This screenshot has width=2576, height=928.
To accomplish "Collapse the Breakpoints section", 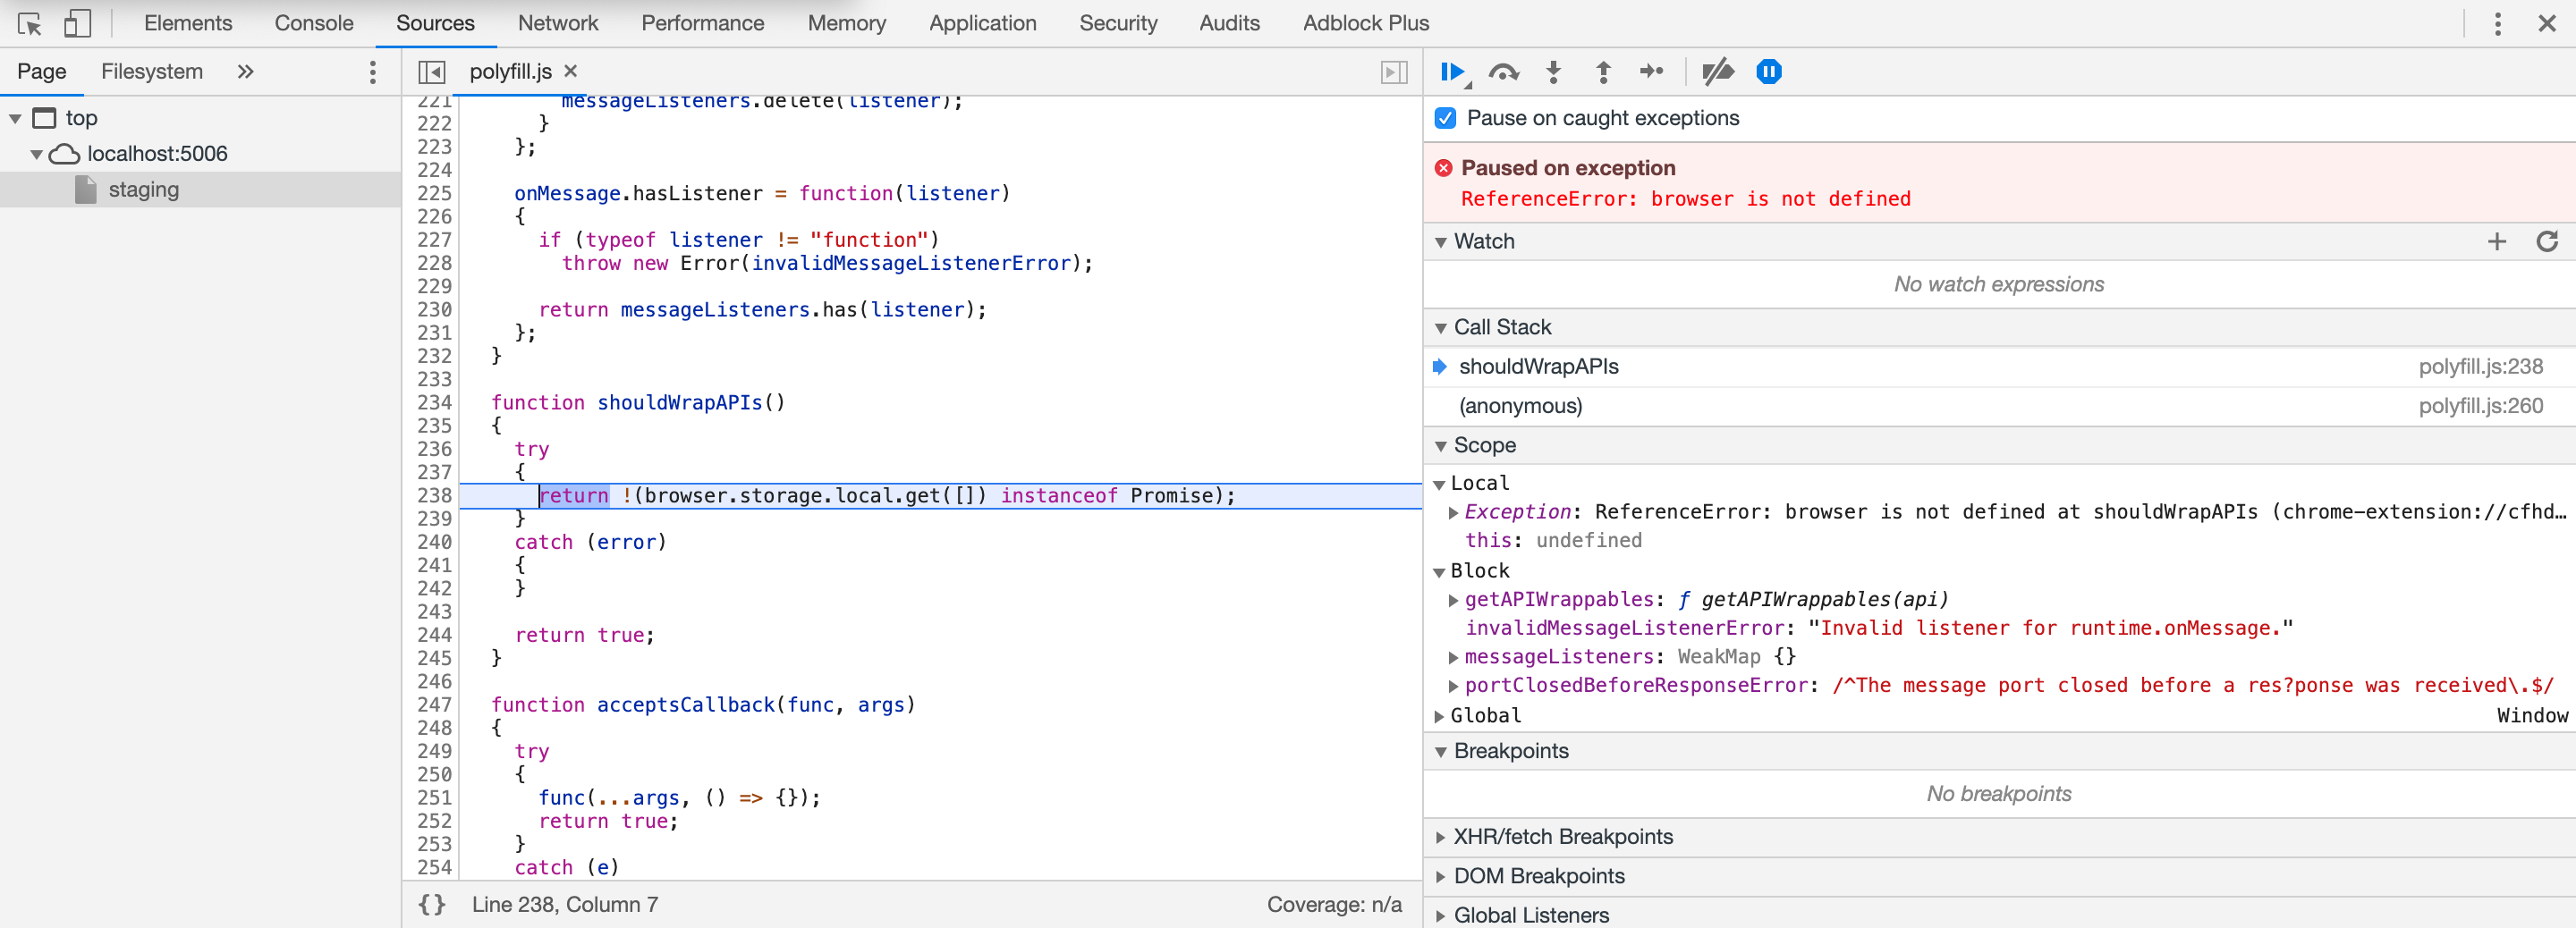I will click(x=1441, y=752).
